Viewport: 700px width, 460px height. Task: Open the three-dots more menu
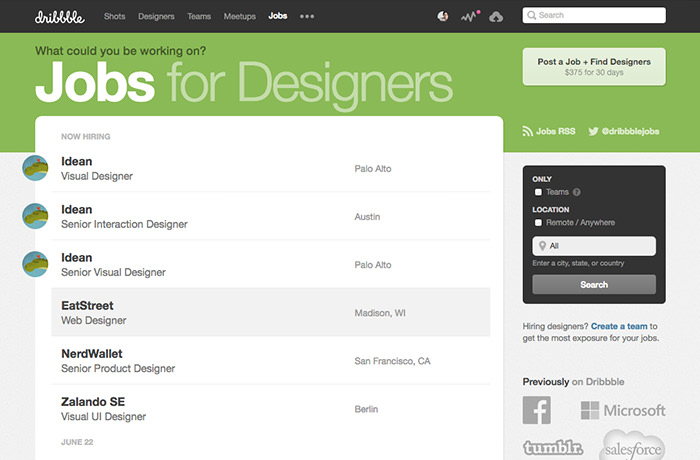pyautogui.click(x=307, y=17)
